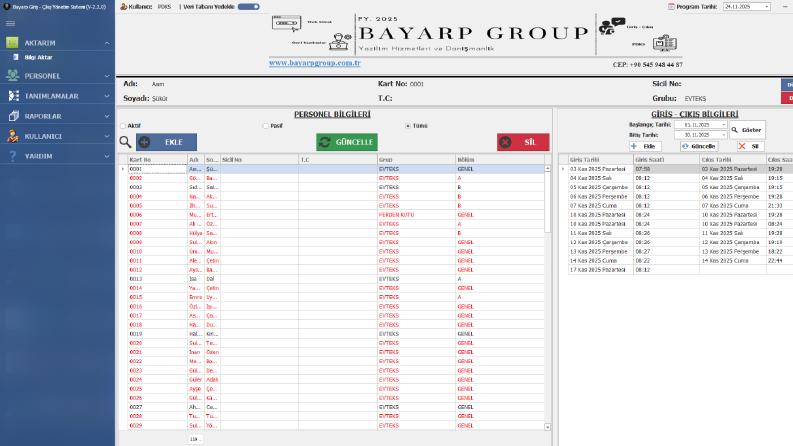Click the web browser illustration in the banner
The image size is (793, 446).
[286, 24]
